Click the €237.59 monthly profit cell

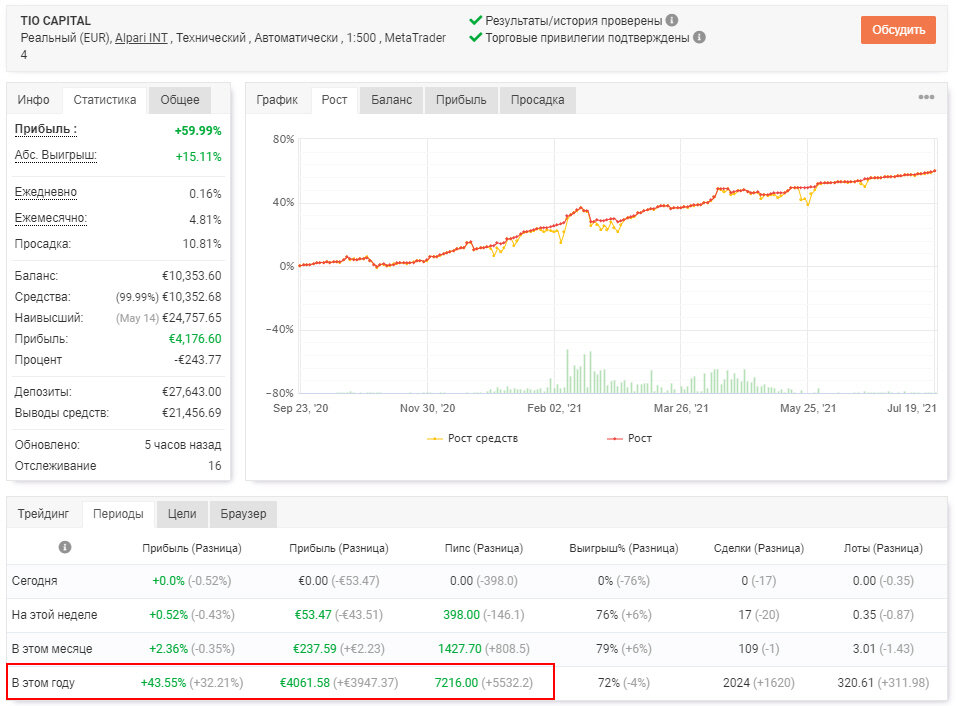(x=339, y=649)
